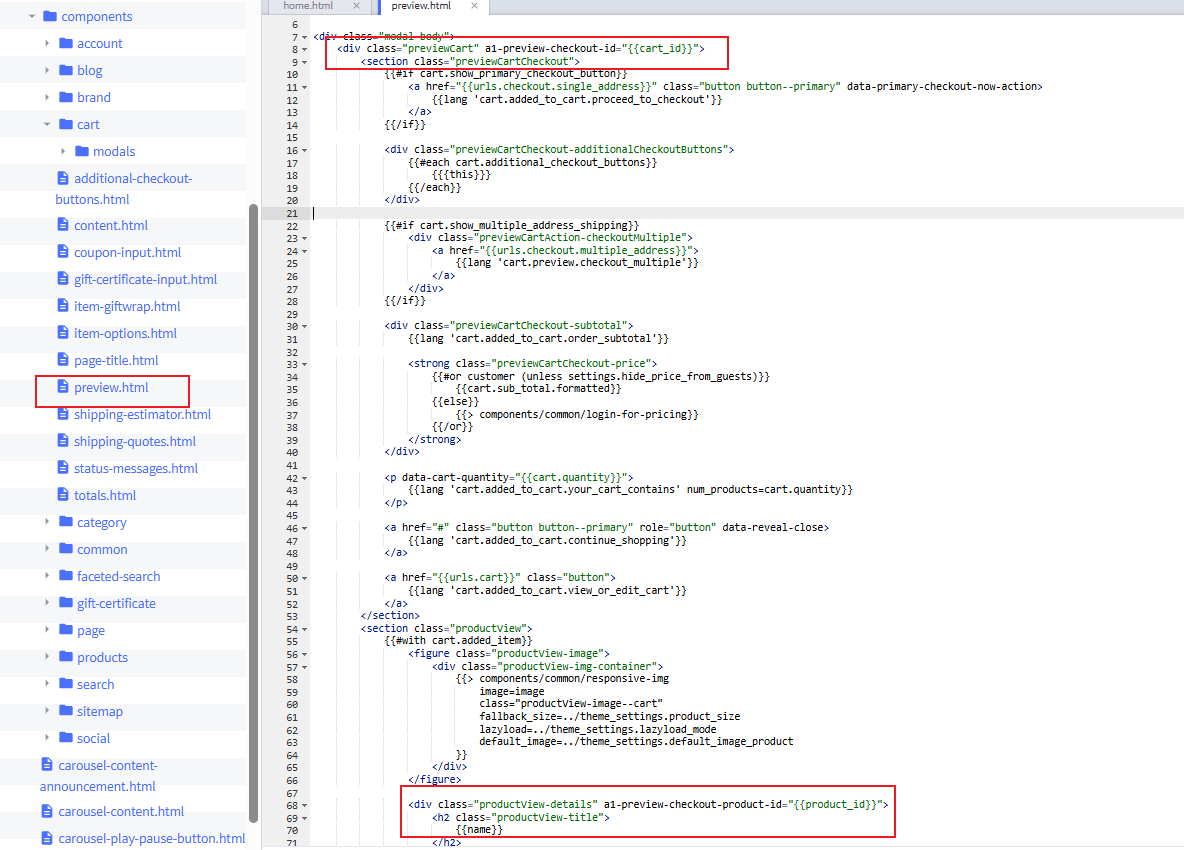
Task: Click the gift-certificate folder icon
Action: click(x=66, y=602)
